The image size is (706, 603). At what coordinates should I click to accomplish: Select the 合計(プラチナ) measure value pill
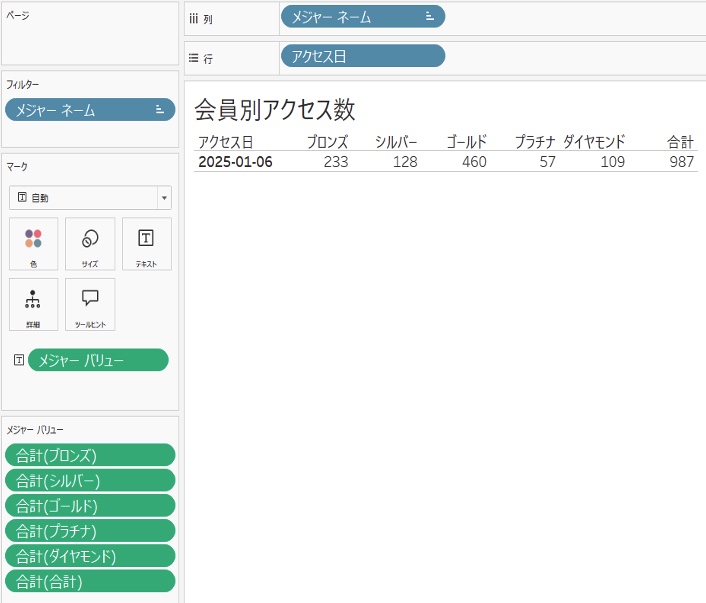[x=90, y=531]
